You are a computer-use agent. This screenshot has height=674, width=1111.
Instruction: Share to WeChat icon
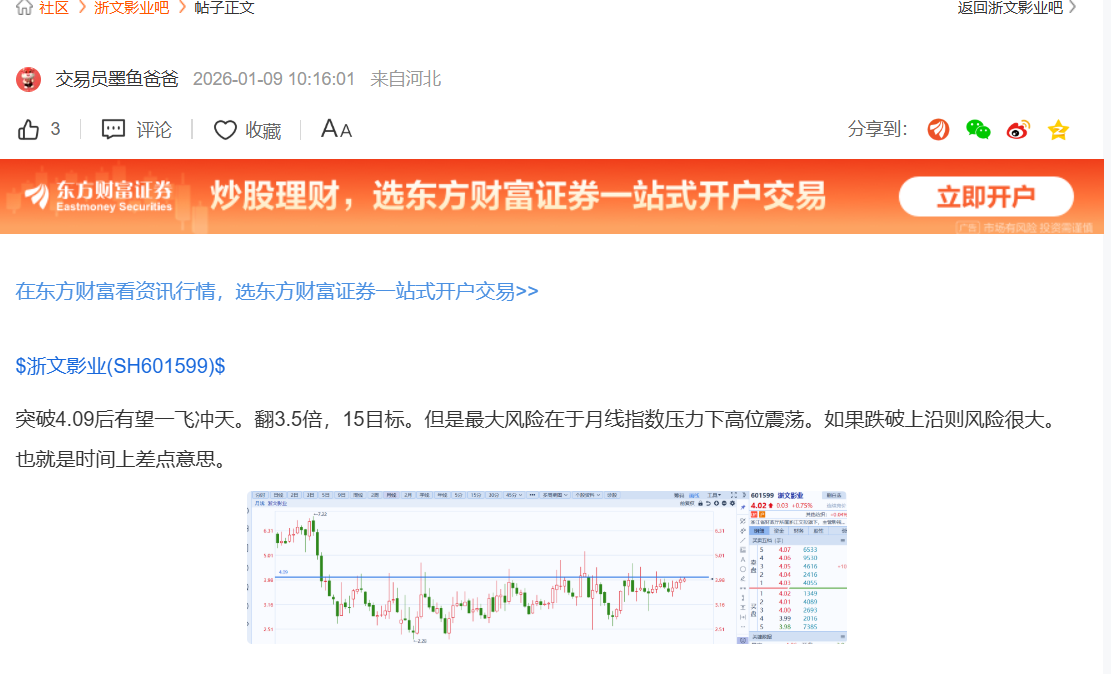978,130
